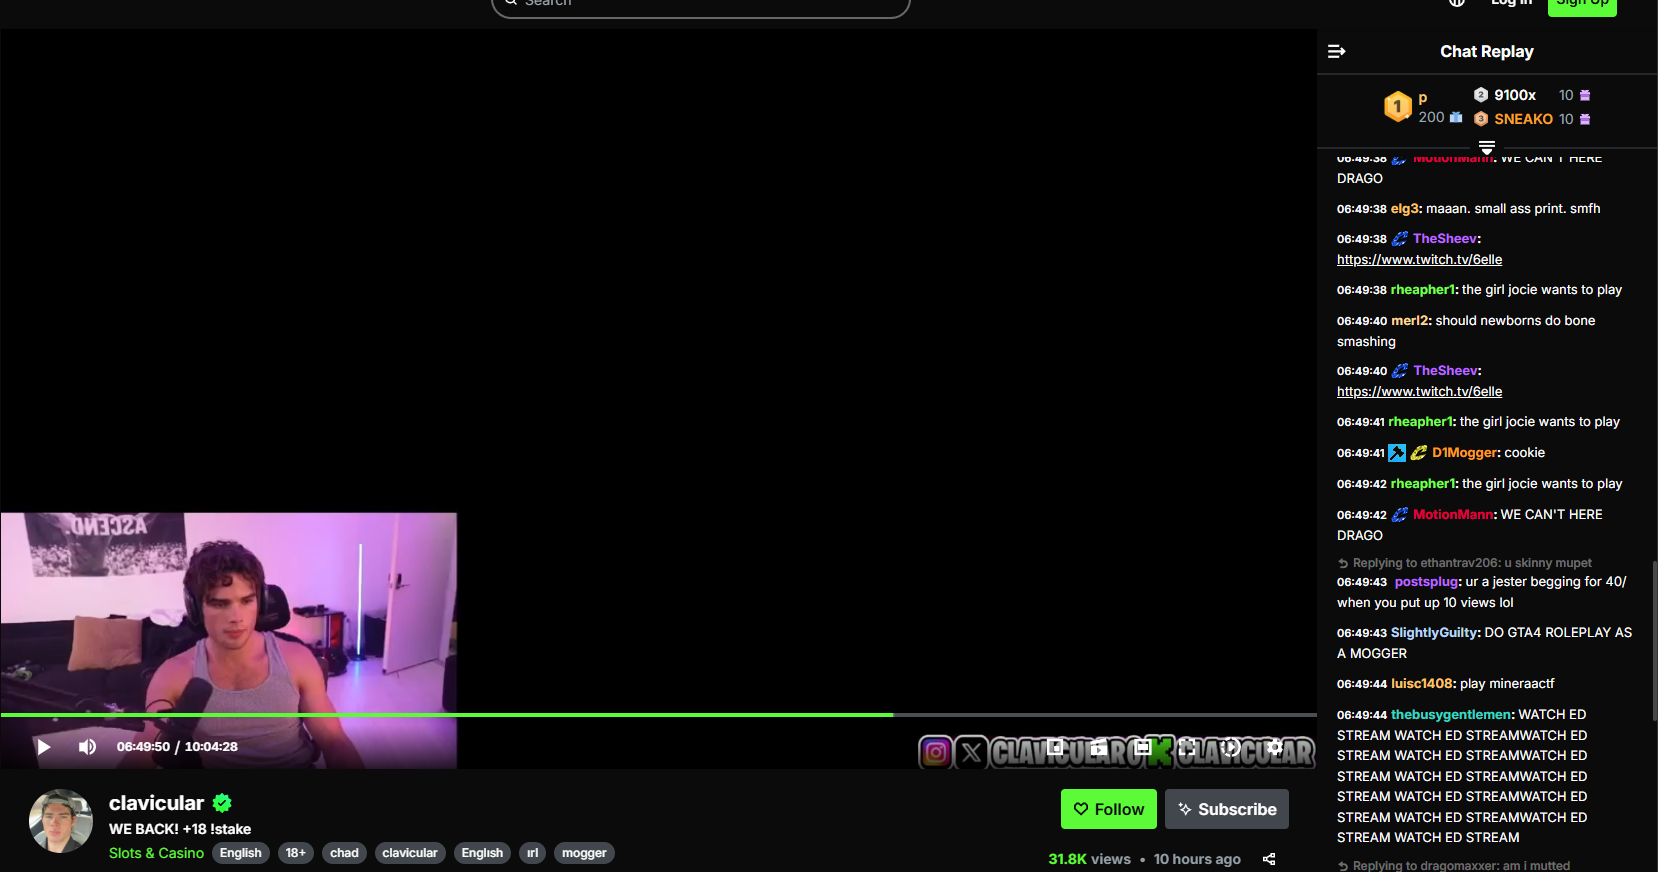Expand the gift leaderboard with down handle
The image size is (1658, 872).
pos(1487,147)
